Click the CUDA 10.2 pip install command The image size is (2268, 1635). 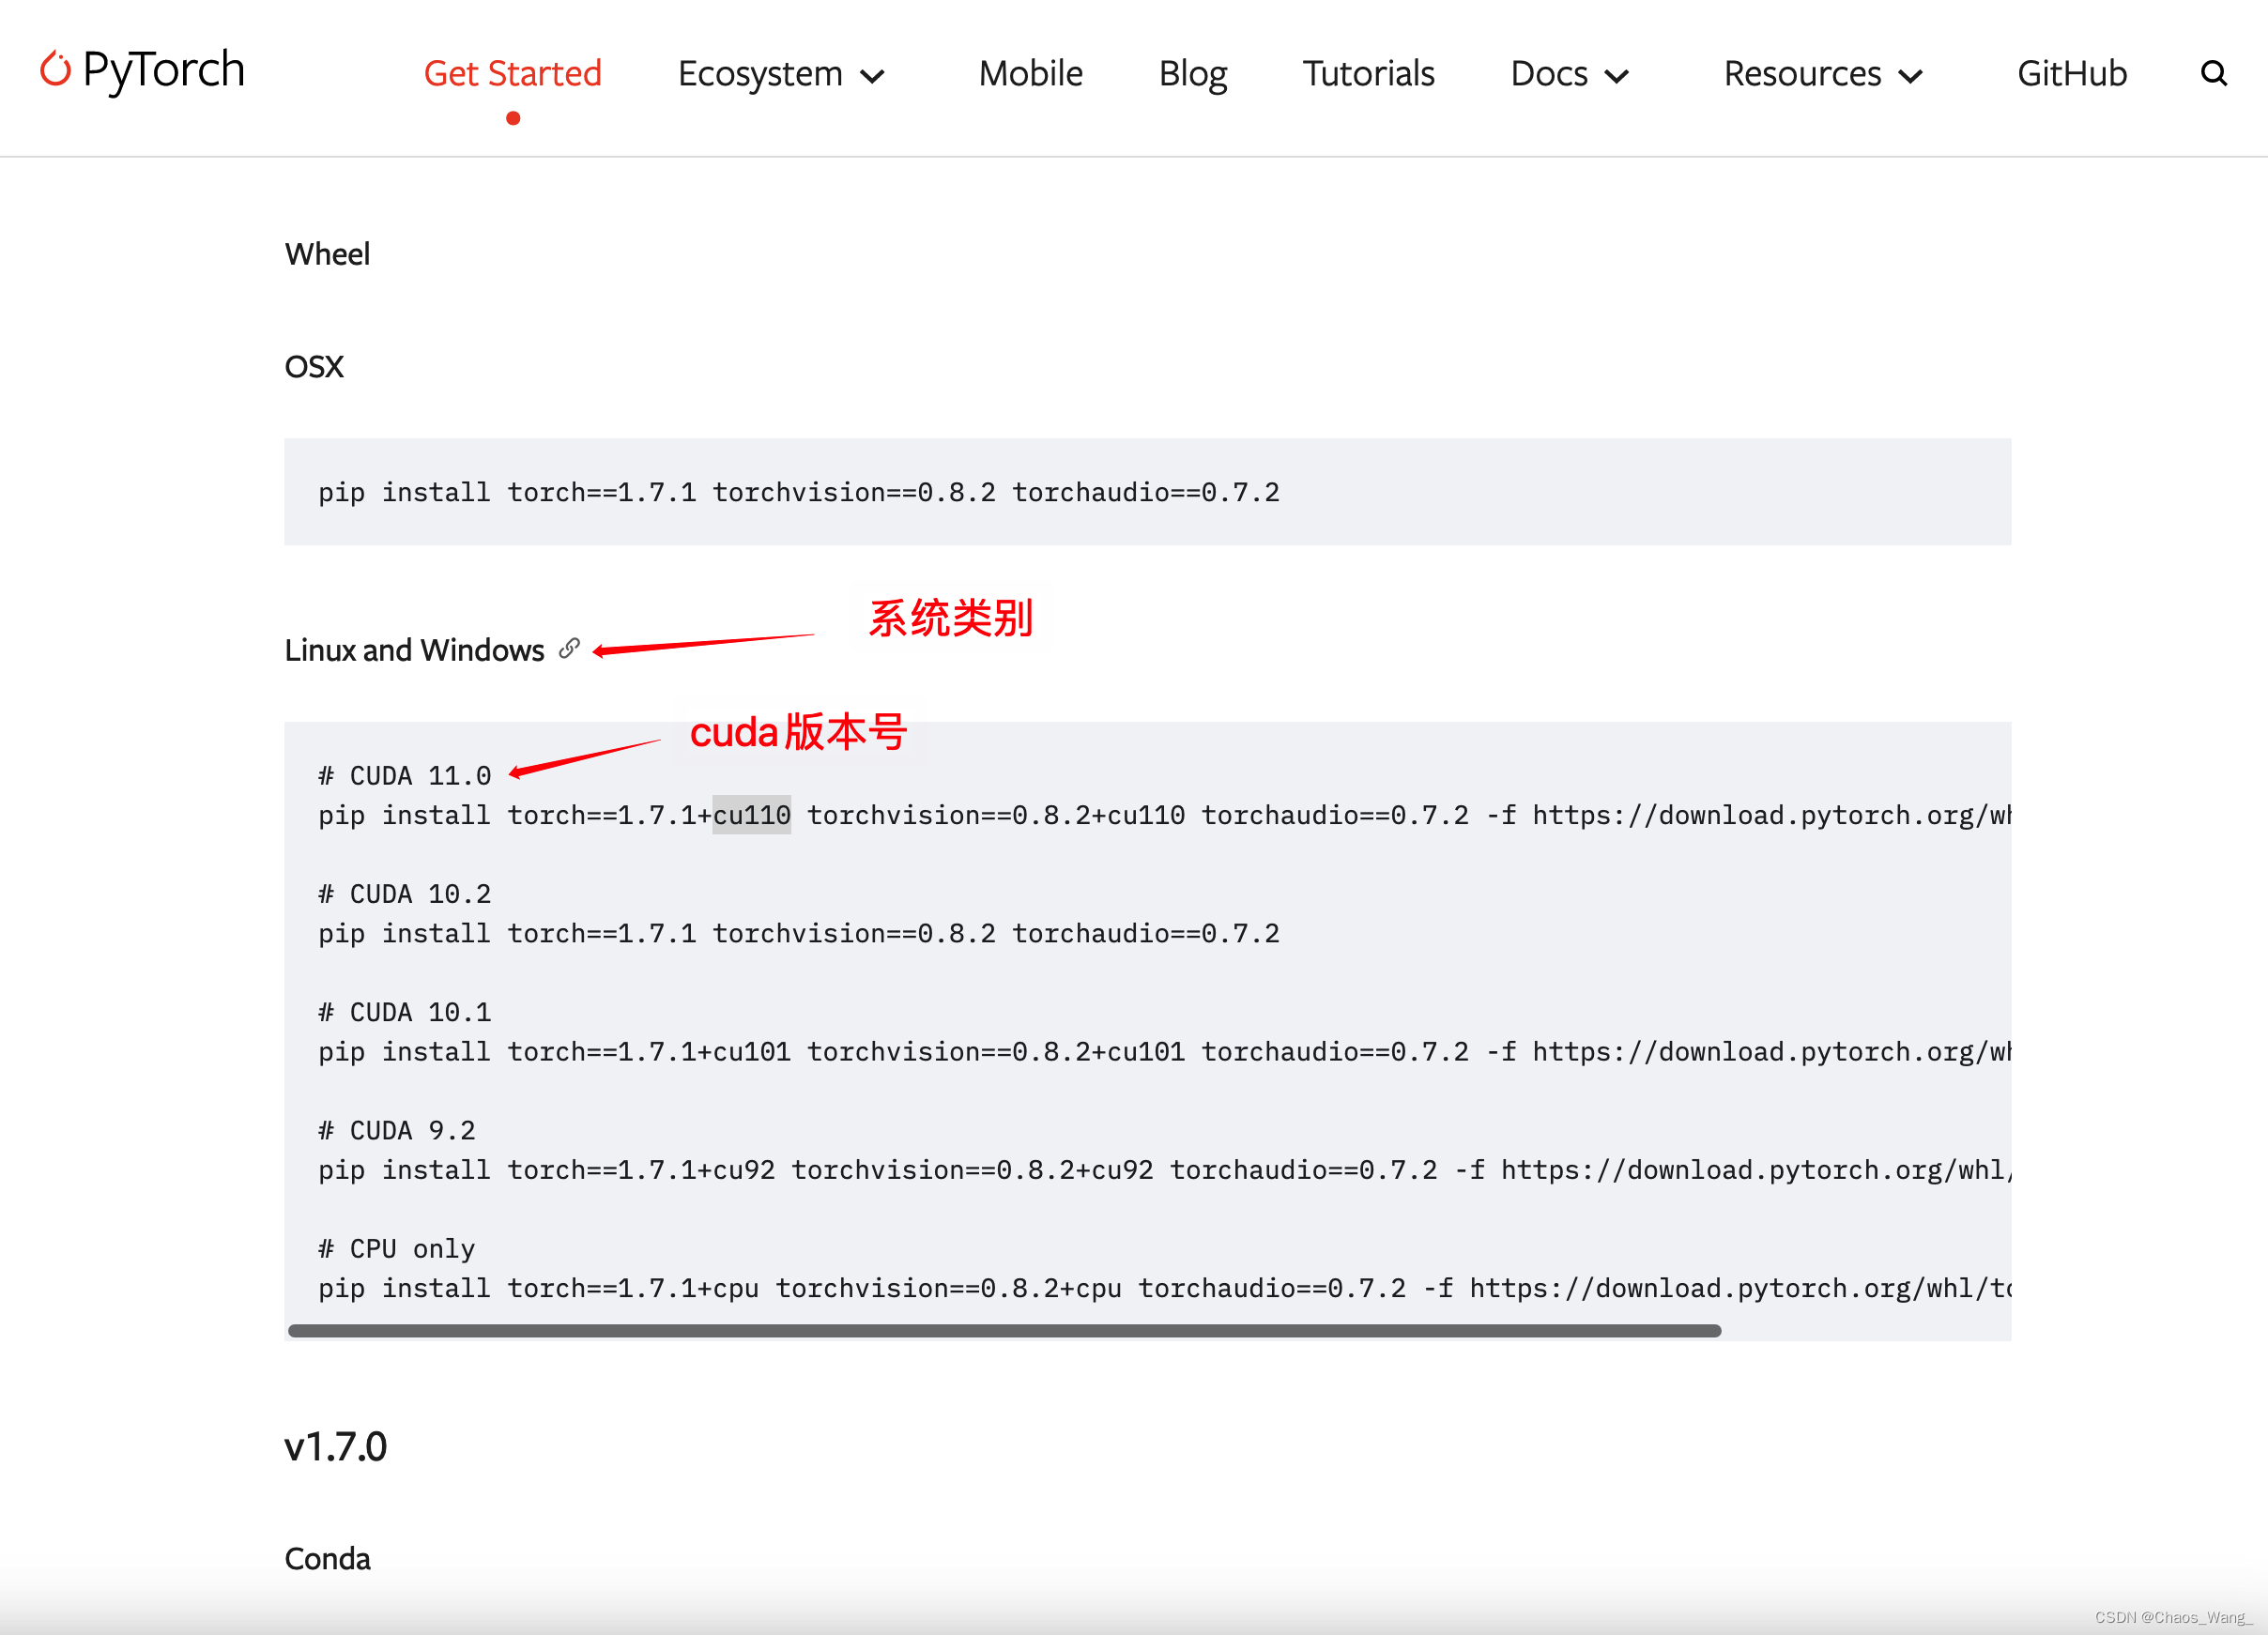[x=798, y=933]
